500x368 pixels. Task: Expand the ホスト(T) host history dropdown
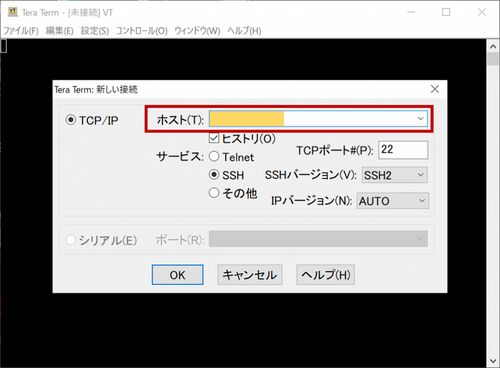420,119
